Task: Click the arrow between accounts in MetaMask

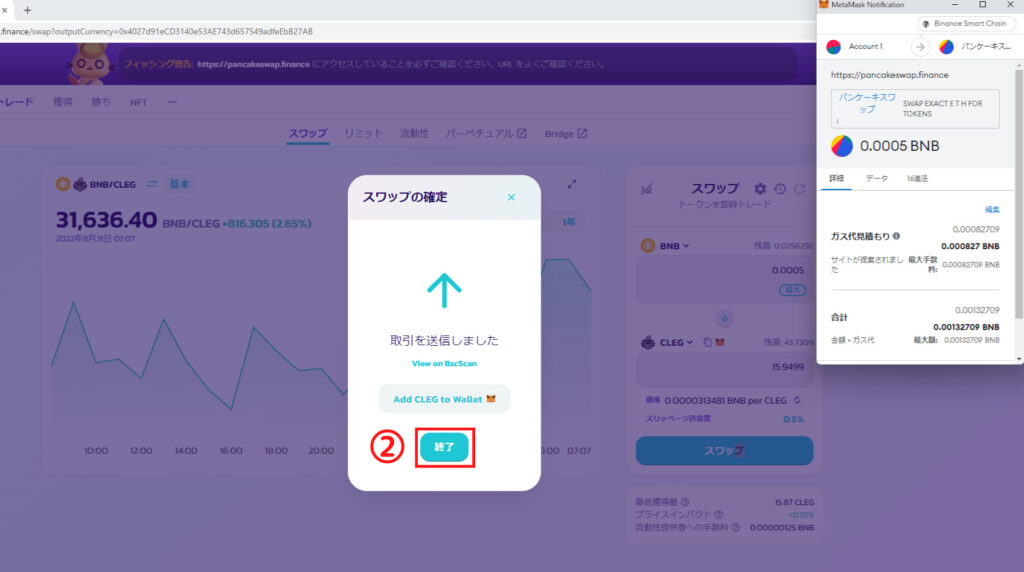Action: point(920,47)
